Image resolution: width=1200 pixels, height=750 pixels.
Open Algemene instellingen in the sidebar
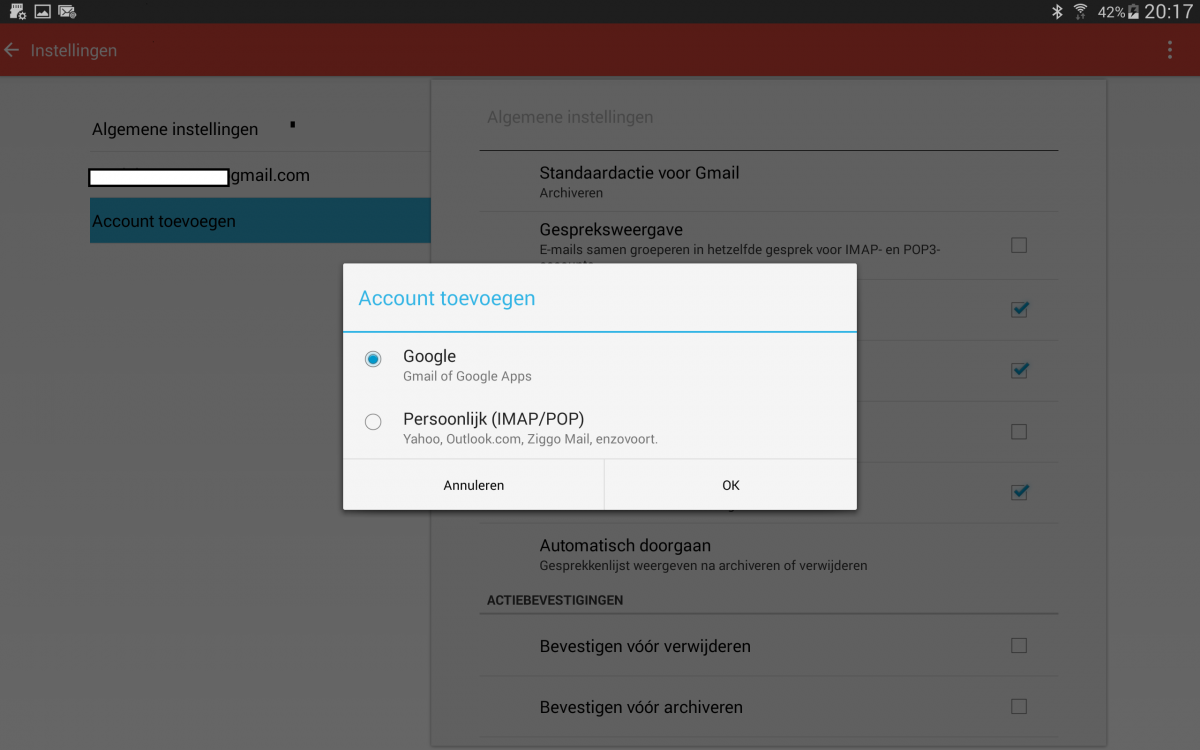260,129
